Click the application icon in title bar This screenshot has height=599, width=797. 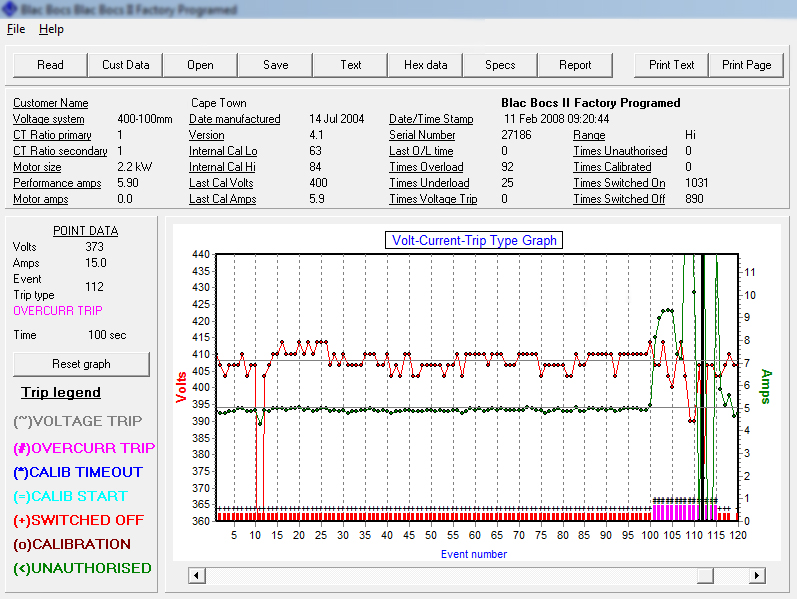click(x=10, y=9)
